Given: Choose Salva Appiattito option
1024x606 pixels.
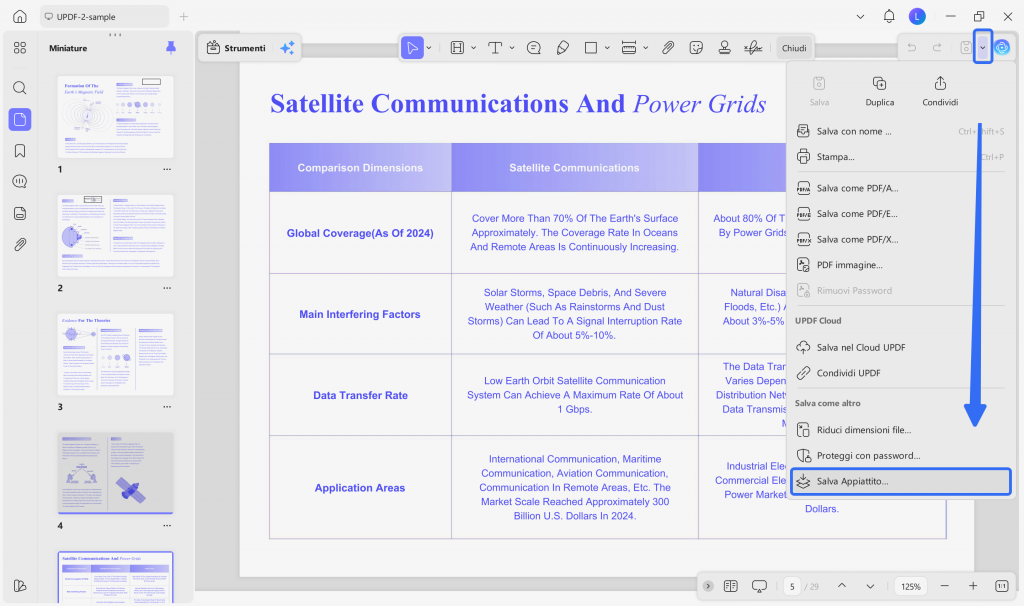Looking at the screenshot, I should (x=901, y=481).
